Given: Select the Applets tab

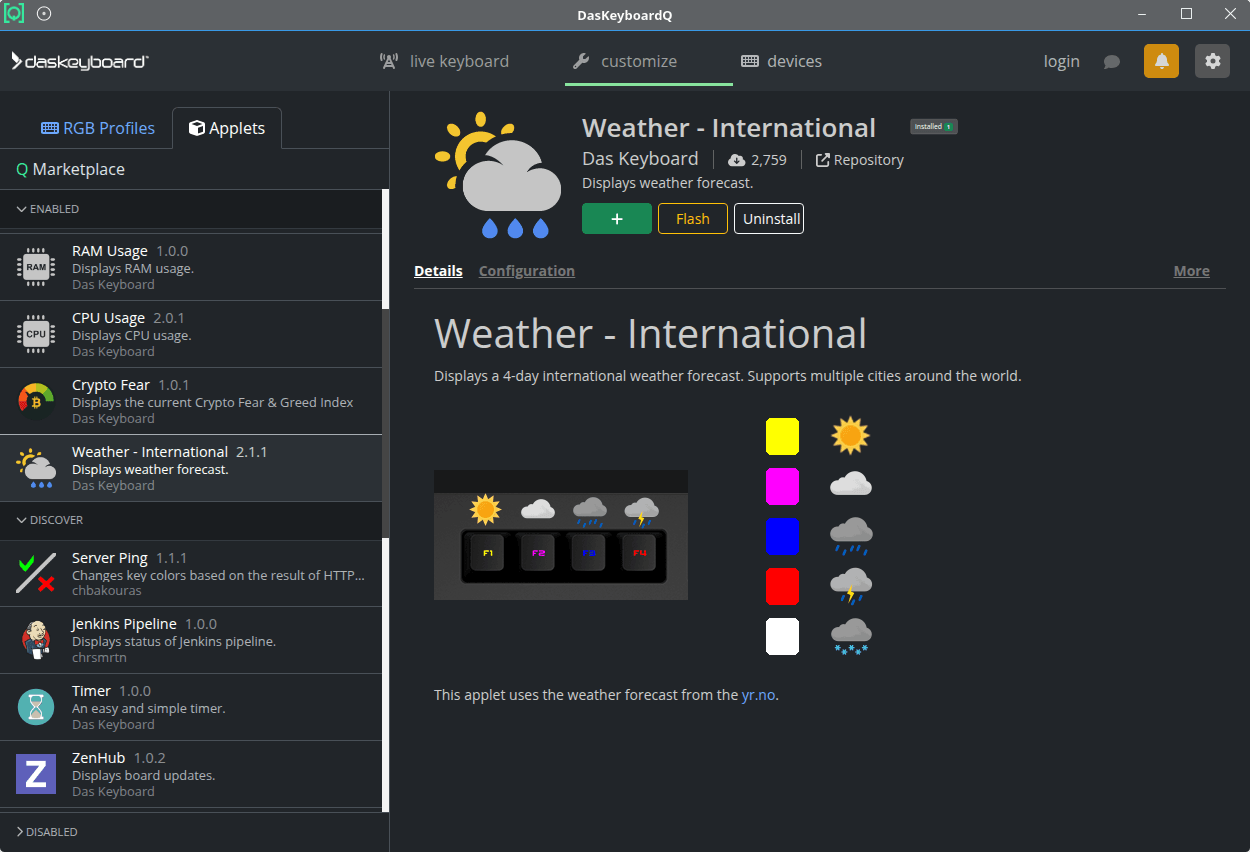Looking at the screenshot, I should (x=227, y=128).
